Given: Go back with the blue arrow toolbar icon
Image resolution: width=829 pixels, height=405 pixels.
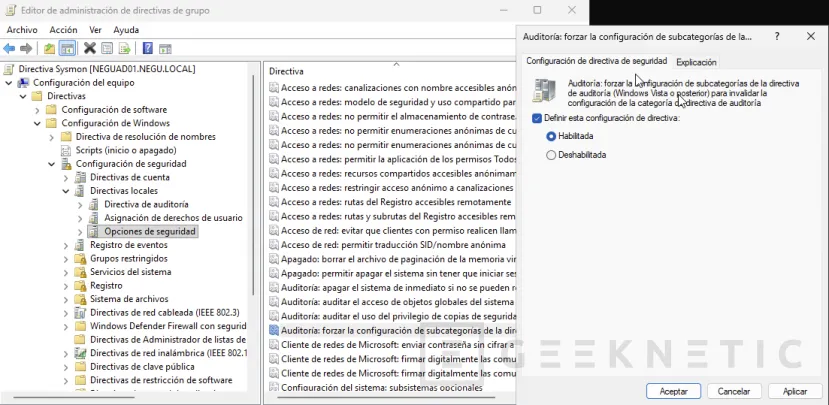Looking at the screenshot, I should 9,49.
